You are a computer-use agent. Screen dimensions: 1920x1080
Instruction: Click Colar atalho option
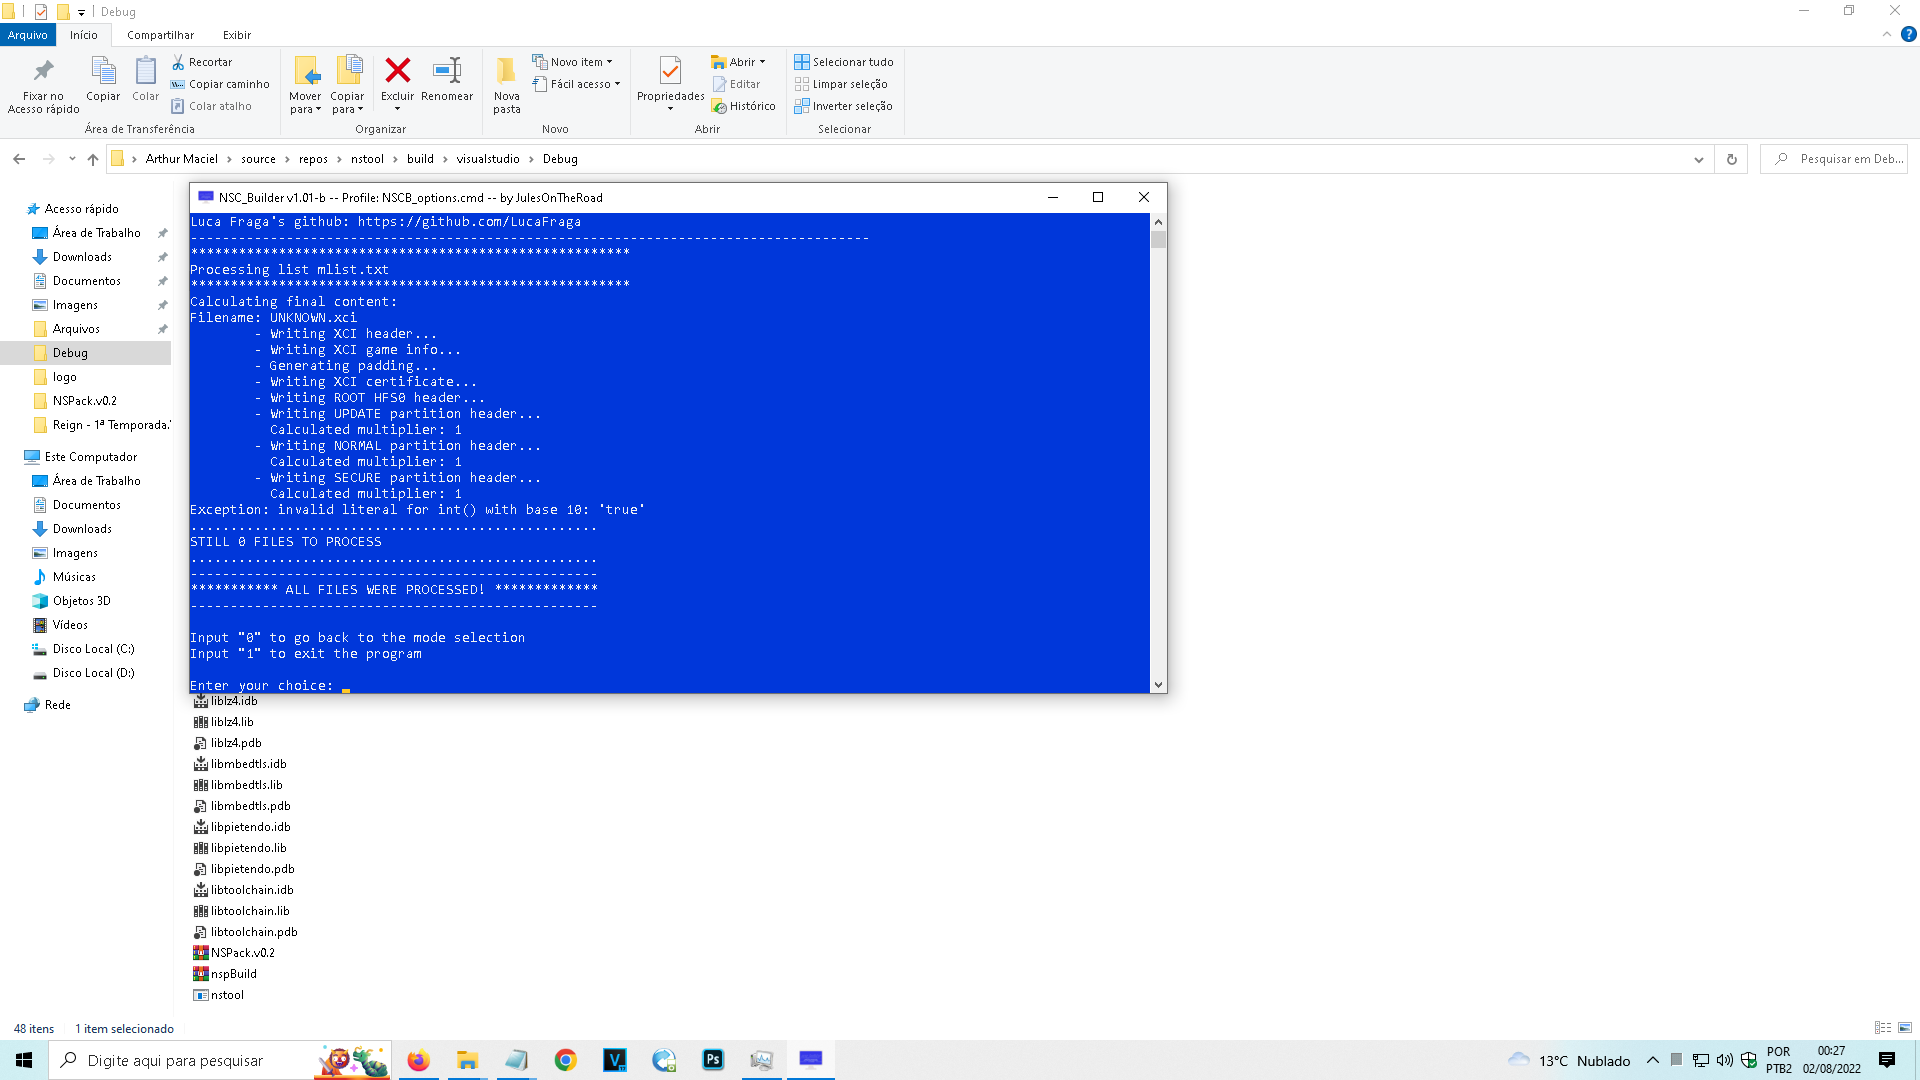pos(211,106)
